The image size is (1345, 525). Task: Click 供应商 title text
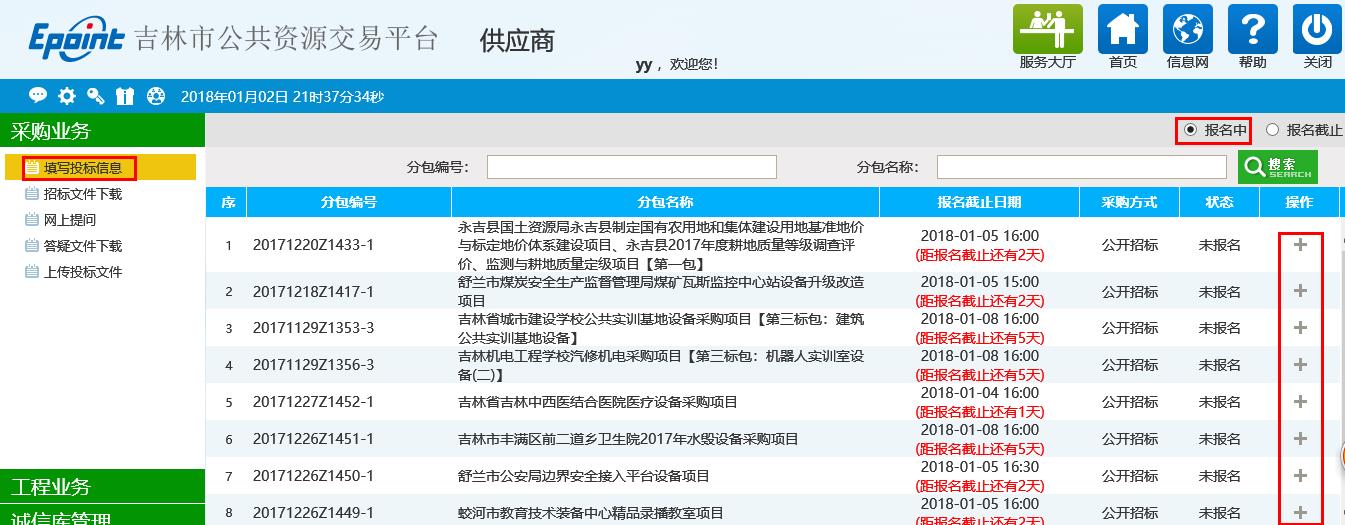517,40
